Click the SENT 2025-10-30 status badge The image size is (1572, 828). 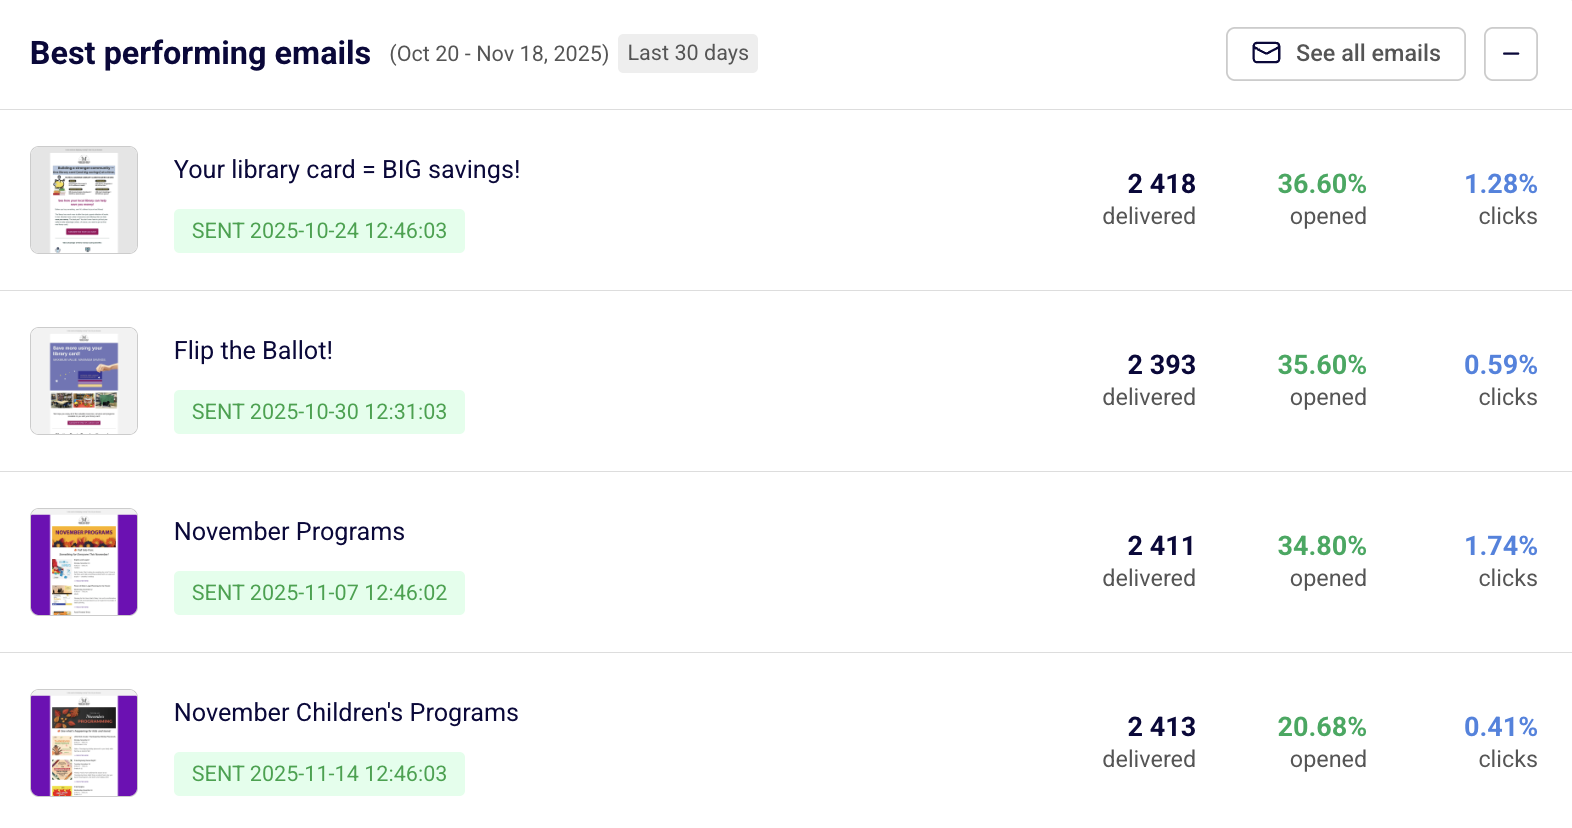tap(319, 412)
